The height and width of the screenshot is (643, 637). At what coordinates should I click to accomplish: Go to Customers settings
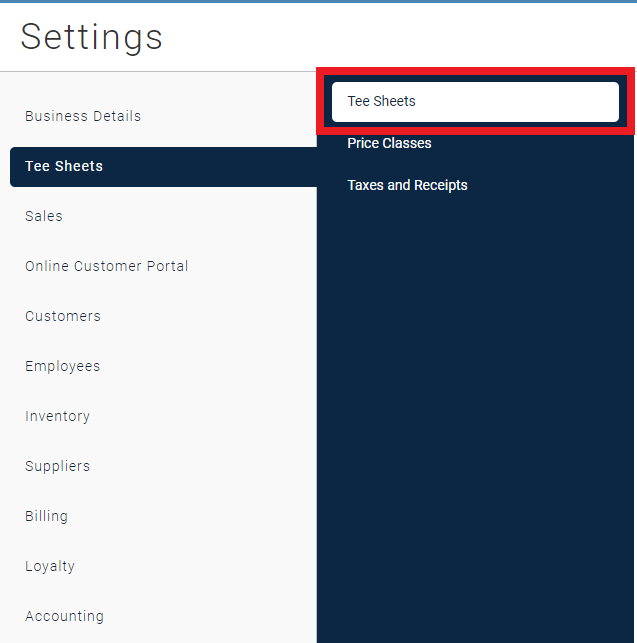point(63,316)
